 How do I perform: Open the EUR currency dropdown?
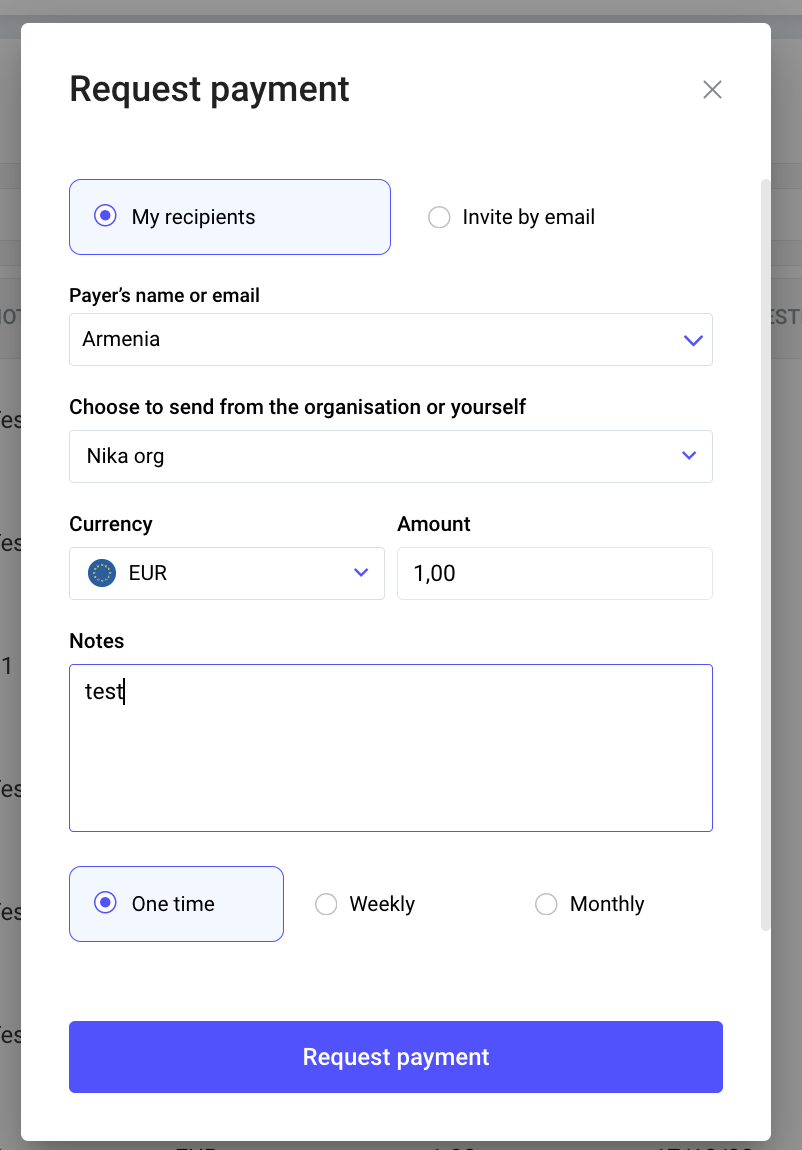tap(226, 573)
